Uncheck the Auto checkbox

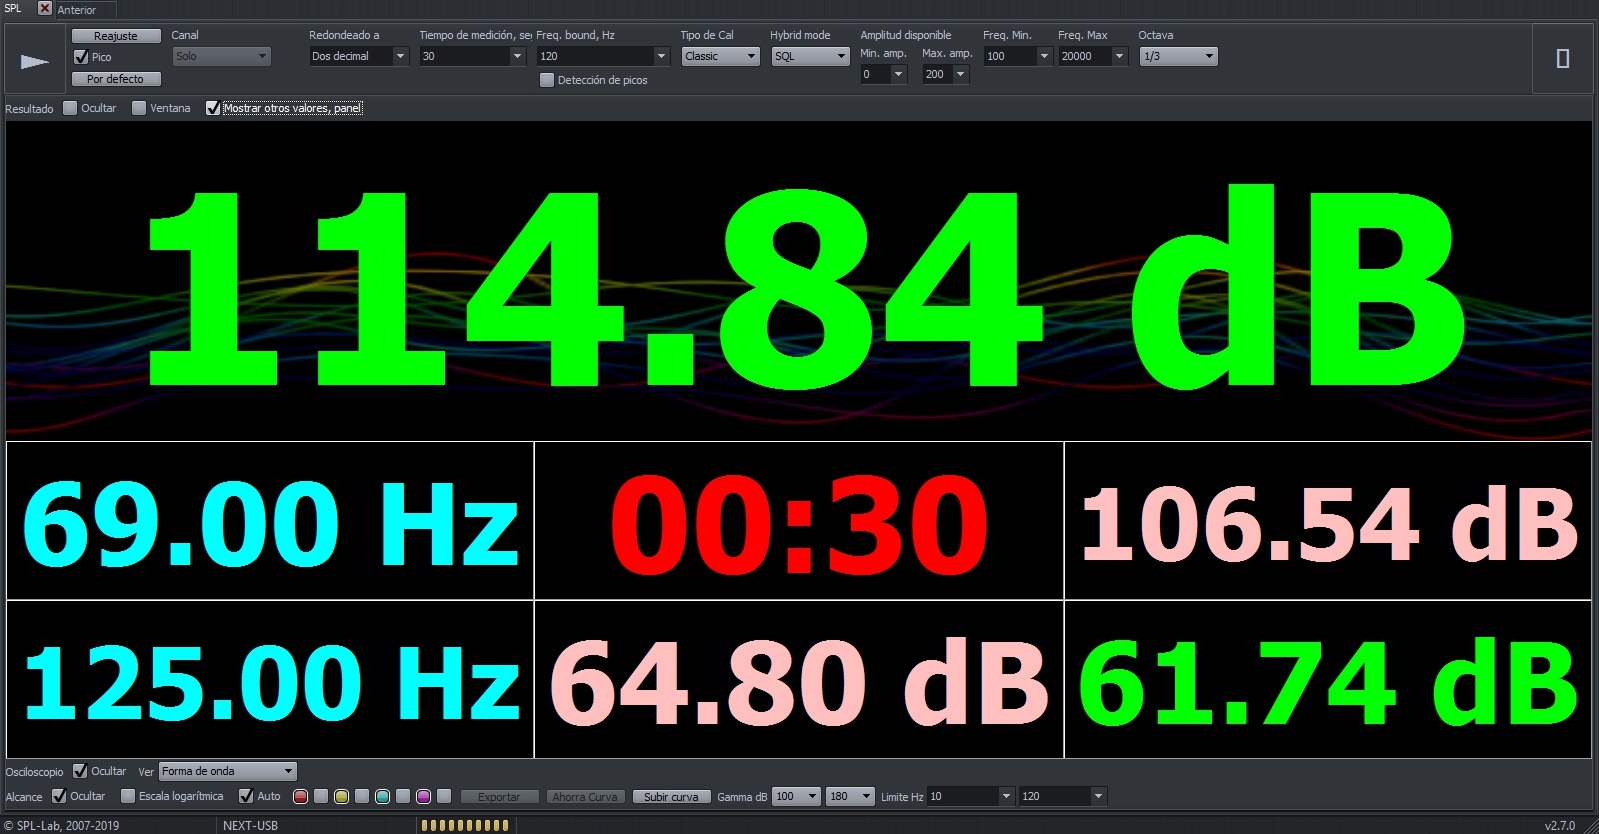pos(246,796)
